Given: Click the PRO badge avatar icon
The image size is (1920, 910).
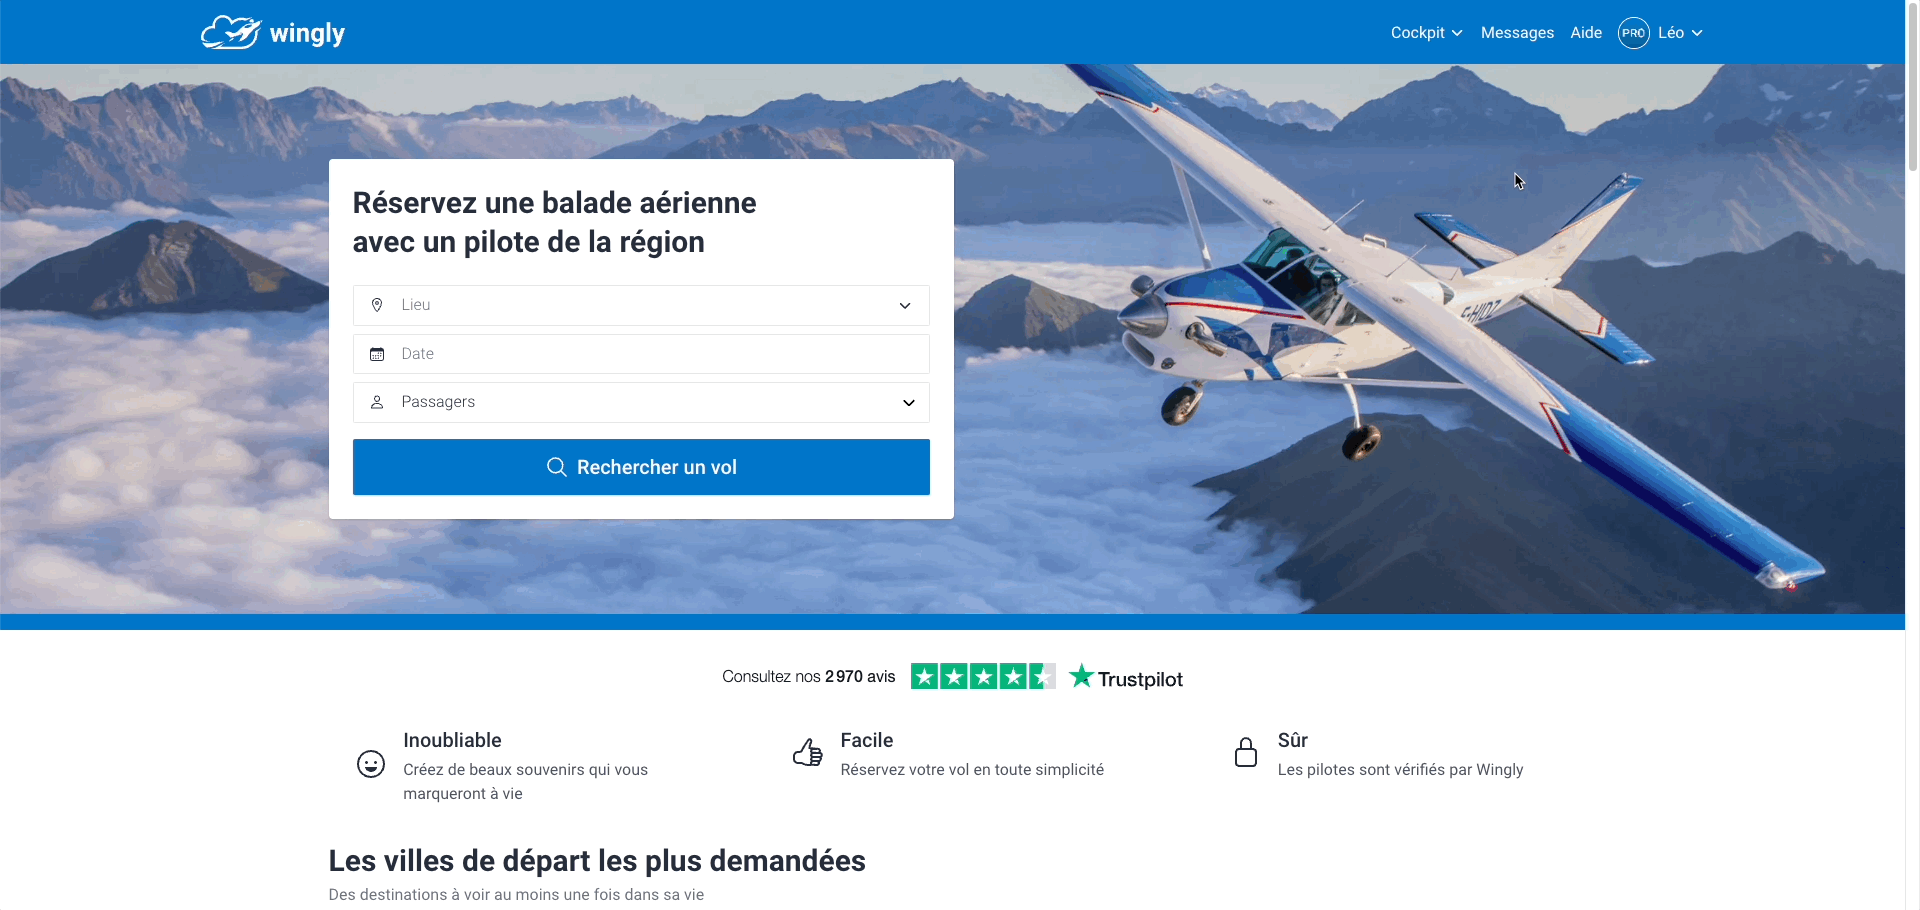Looking at the screenshot, I should coord(1633,33).
